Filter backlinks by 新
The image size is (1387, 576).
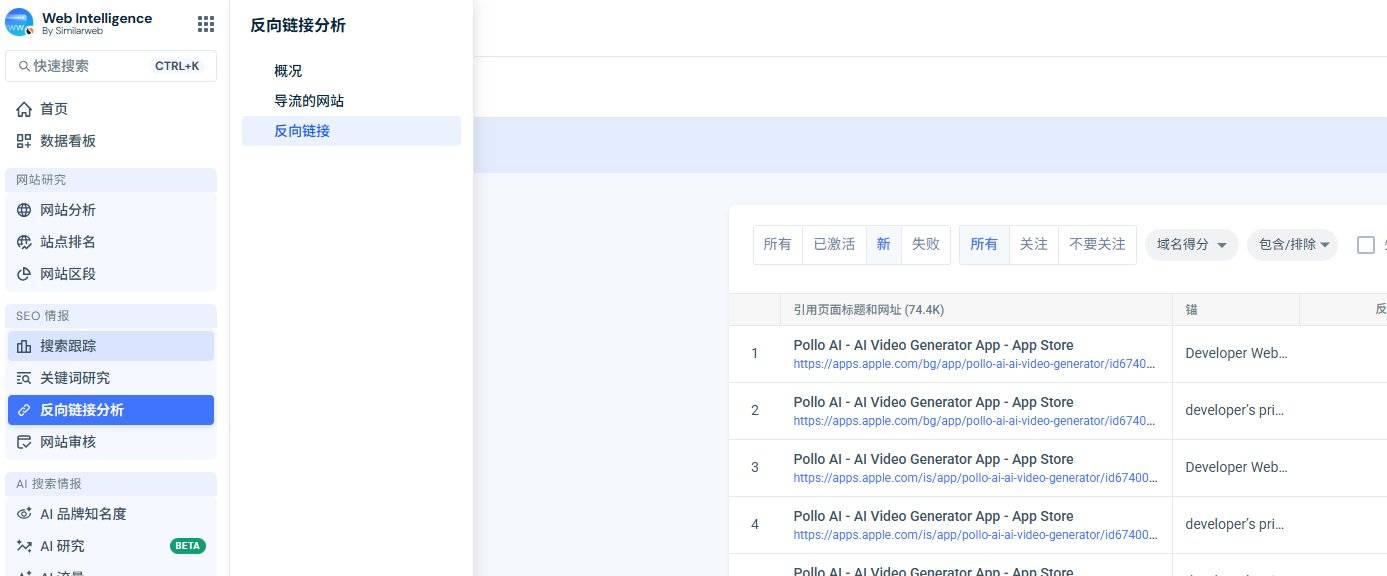pyautogui.click(x=883, y=244)
